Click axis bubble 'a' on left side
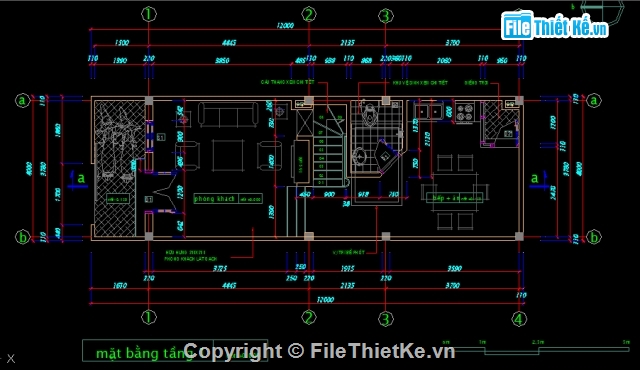Viewport: 640px width, 370px height. 22,100
